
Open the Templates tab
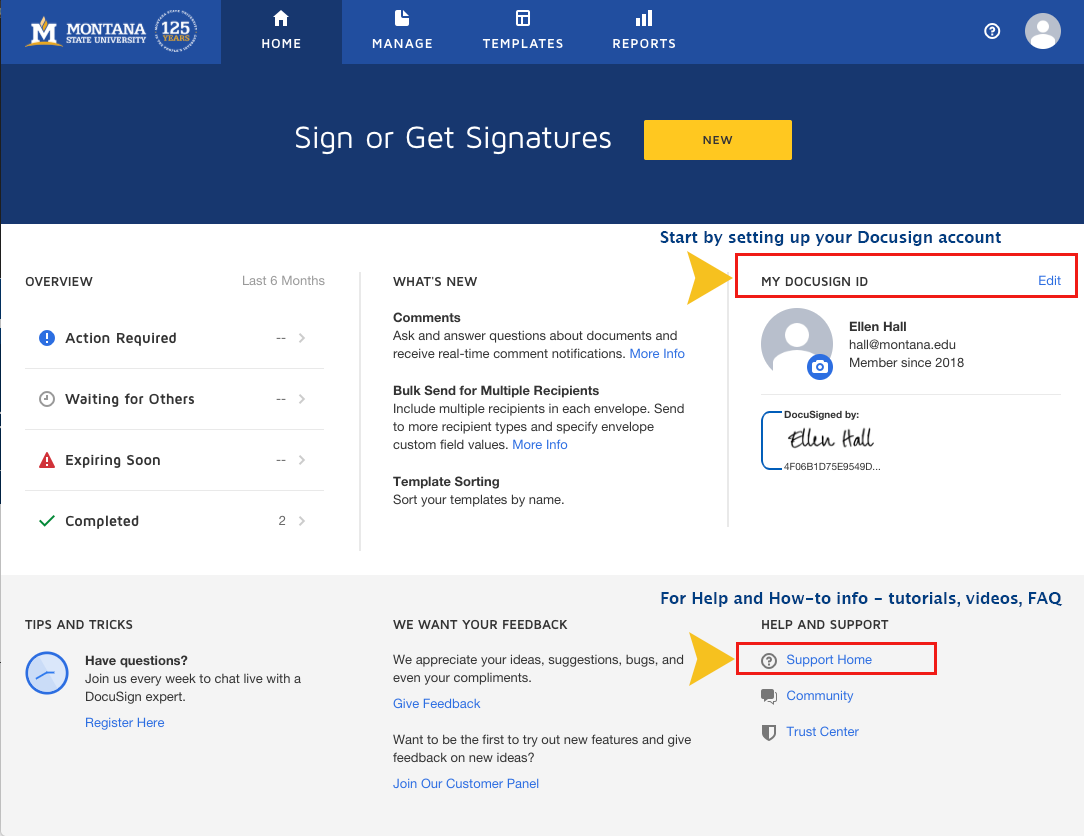[x=523, y=32]
